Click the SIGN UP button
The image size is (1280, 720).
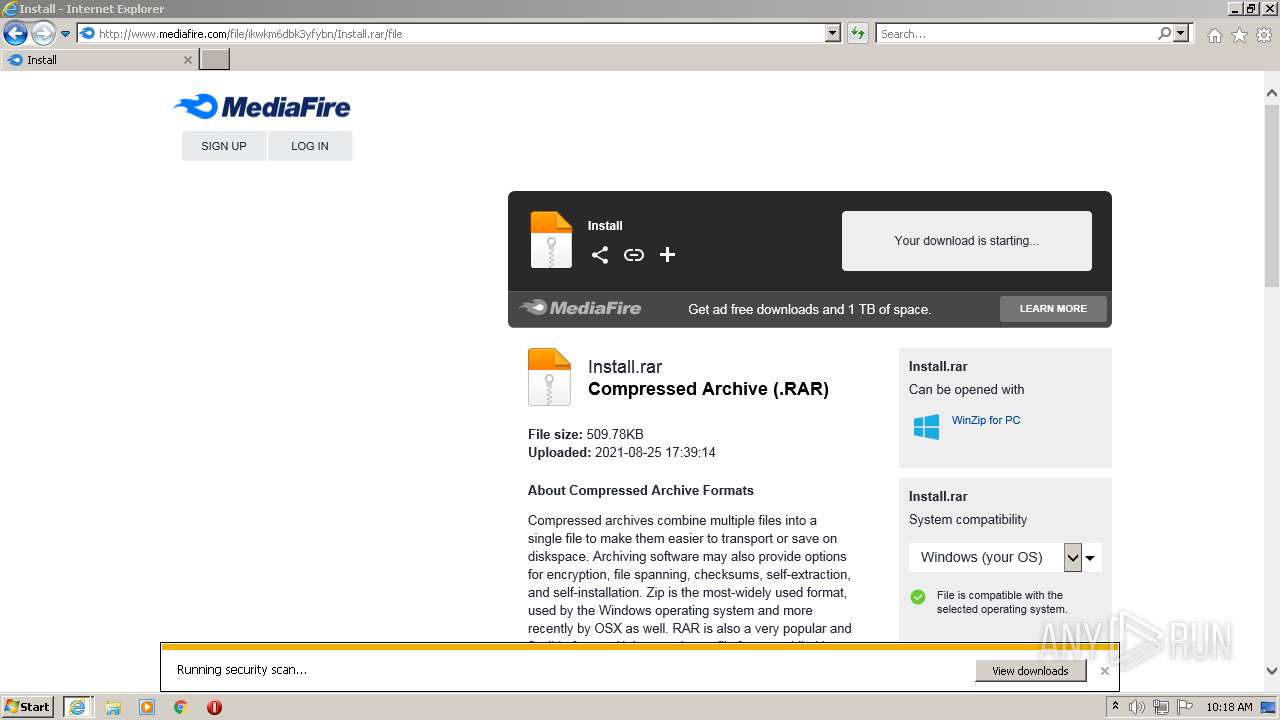pyautogui.click(x=224, y=146)
